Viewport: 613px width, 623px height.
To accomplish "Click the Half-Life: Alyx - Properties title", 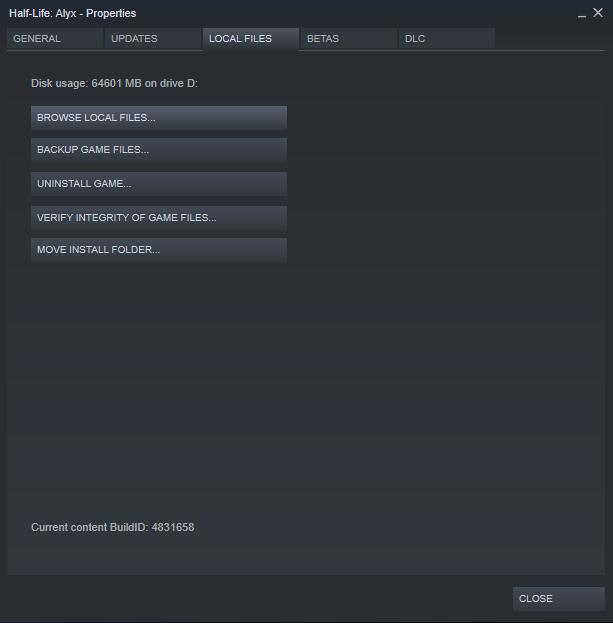I will pyautogui.click(x=72, y=14).
